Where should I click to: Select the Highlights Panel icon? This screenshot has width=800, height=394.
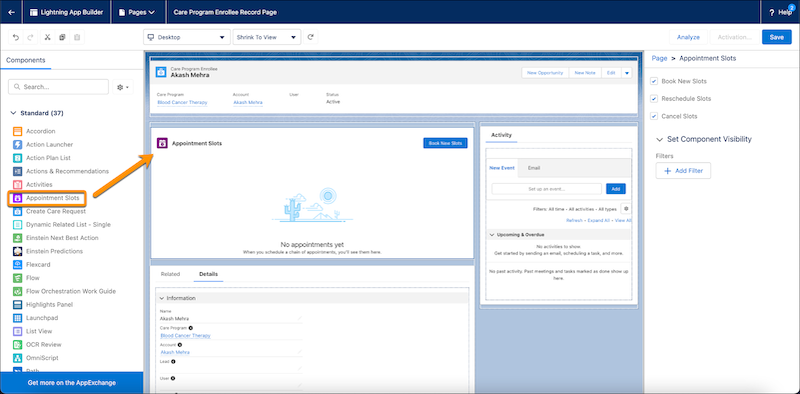tap(17, 305)
